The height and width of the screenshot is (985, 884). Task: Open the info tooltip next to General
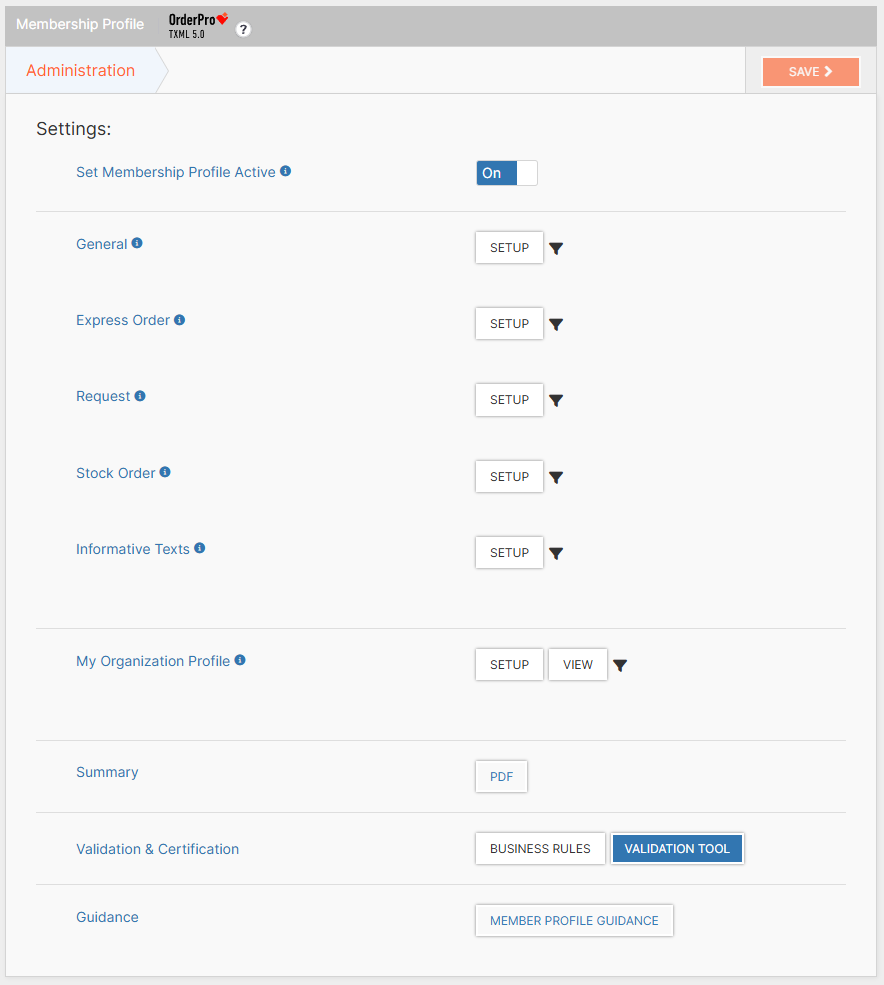click(137, 242)
